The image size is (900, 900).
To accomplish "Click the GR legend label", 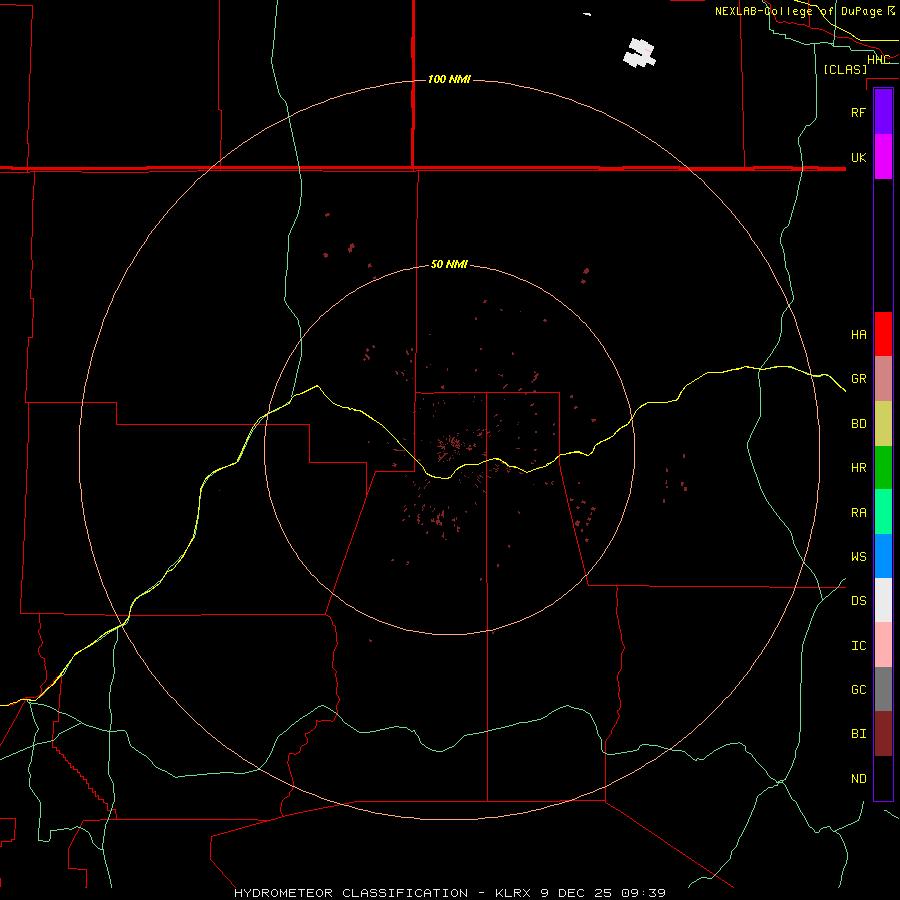I will coord(858,379).
